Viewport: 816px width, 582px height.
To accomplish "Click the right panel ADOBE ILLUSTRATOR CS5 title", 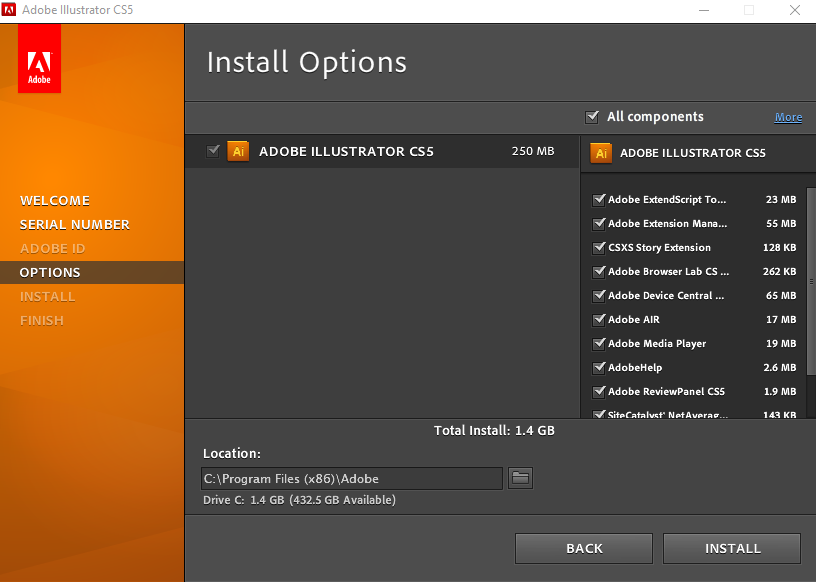I will pyautogui.click(x=693, y=153).
